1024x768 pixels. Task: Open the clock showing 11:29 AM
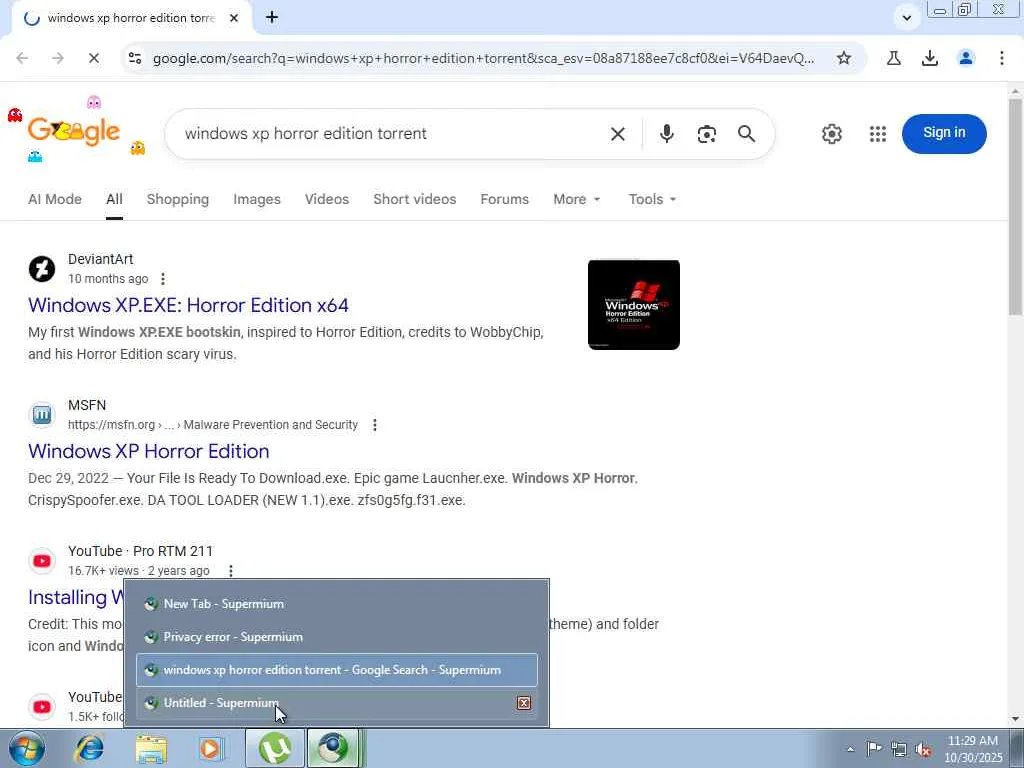(973, 749)
